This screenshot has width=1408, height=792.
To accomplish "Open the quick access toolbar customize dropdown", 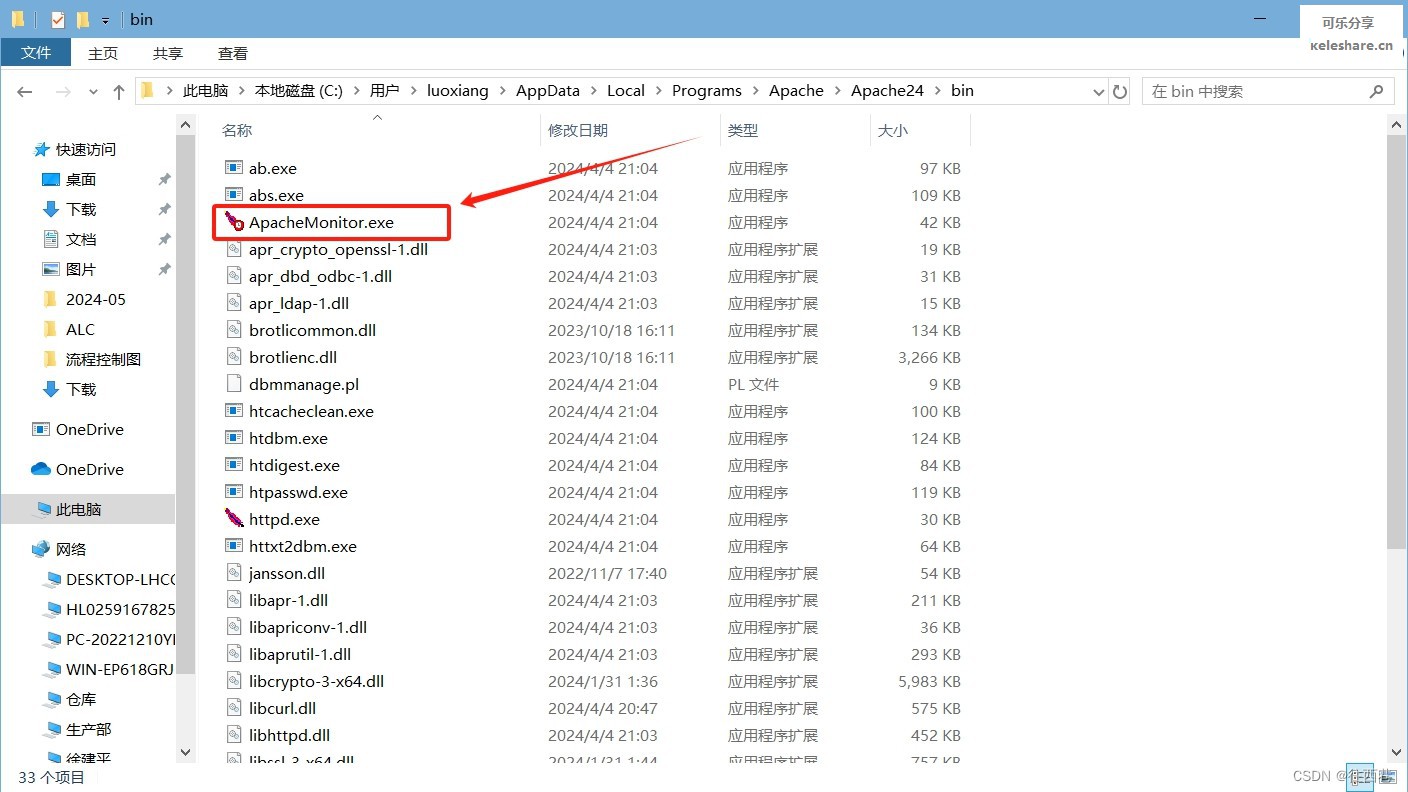I will [105, 20].
